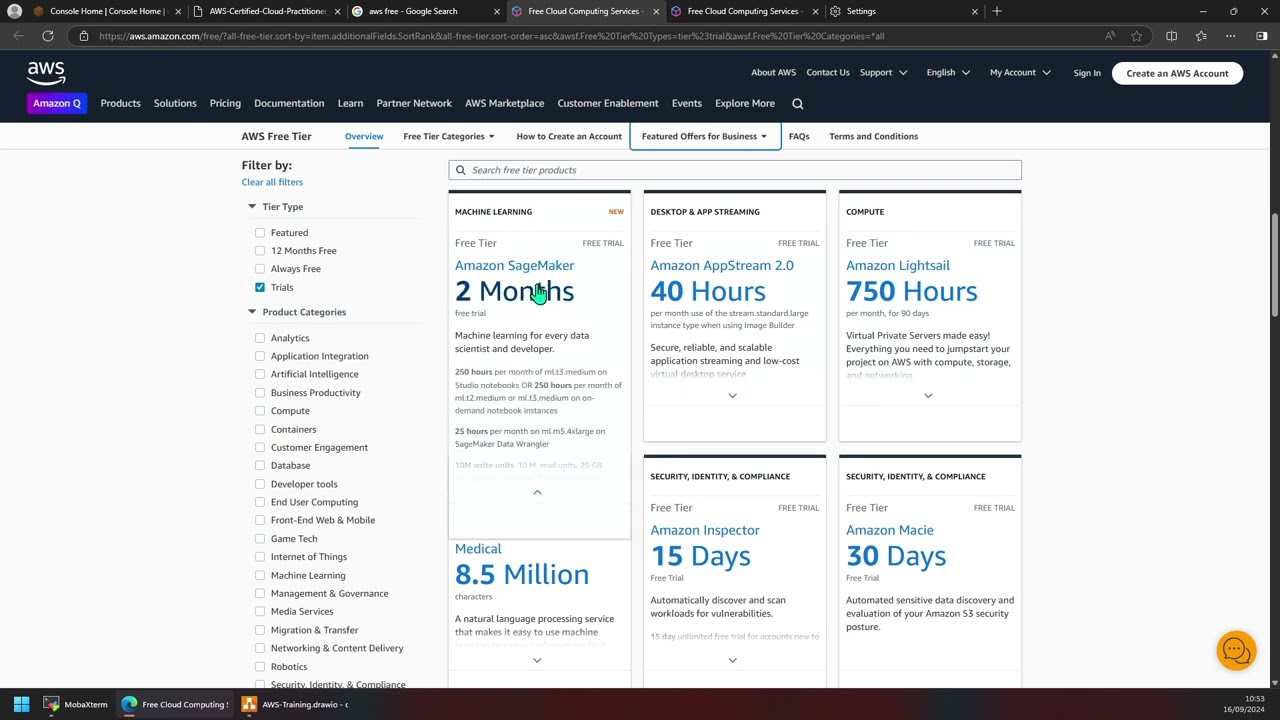
Task: Enable the 12 Months Free filter
Action: tap(260, 251)
